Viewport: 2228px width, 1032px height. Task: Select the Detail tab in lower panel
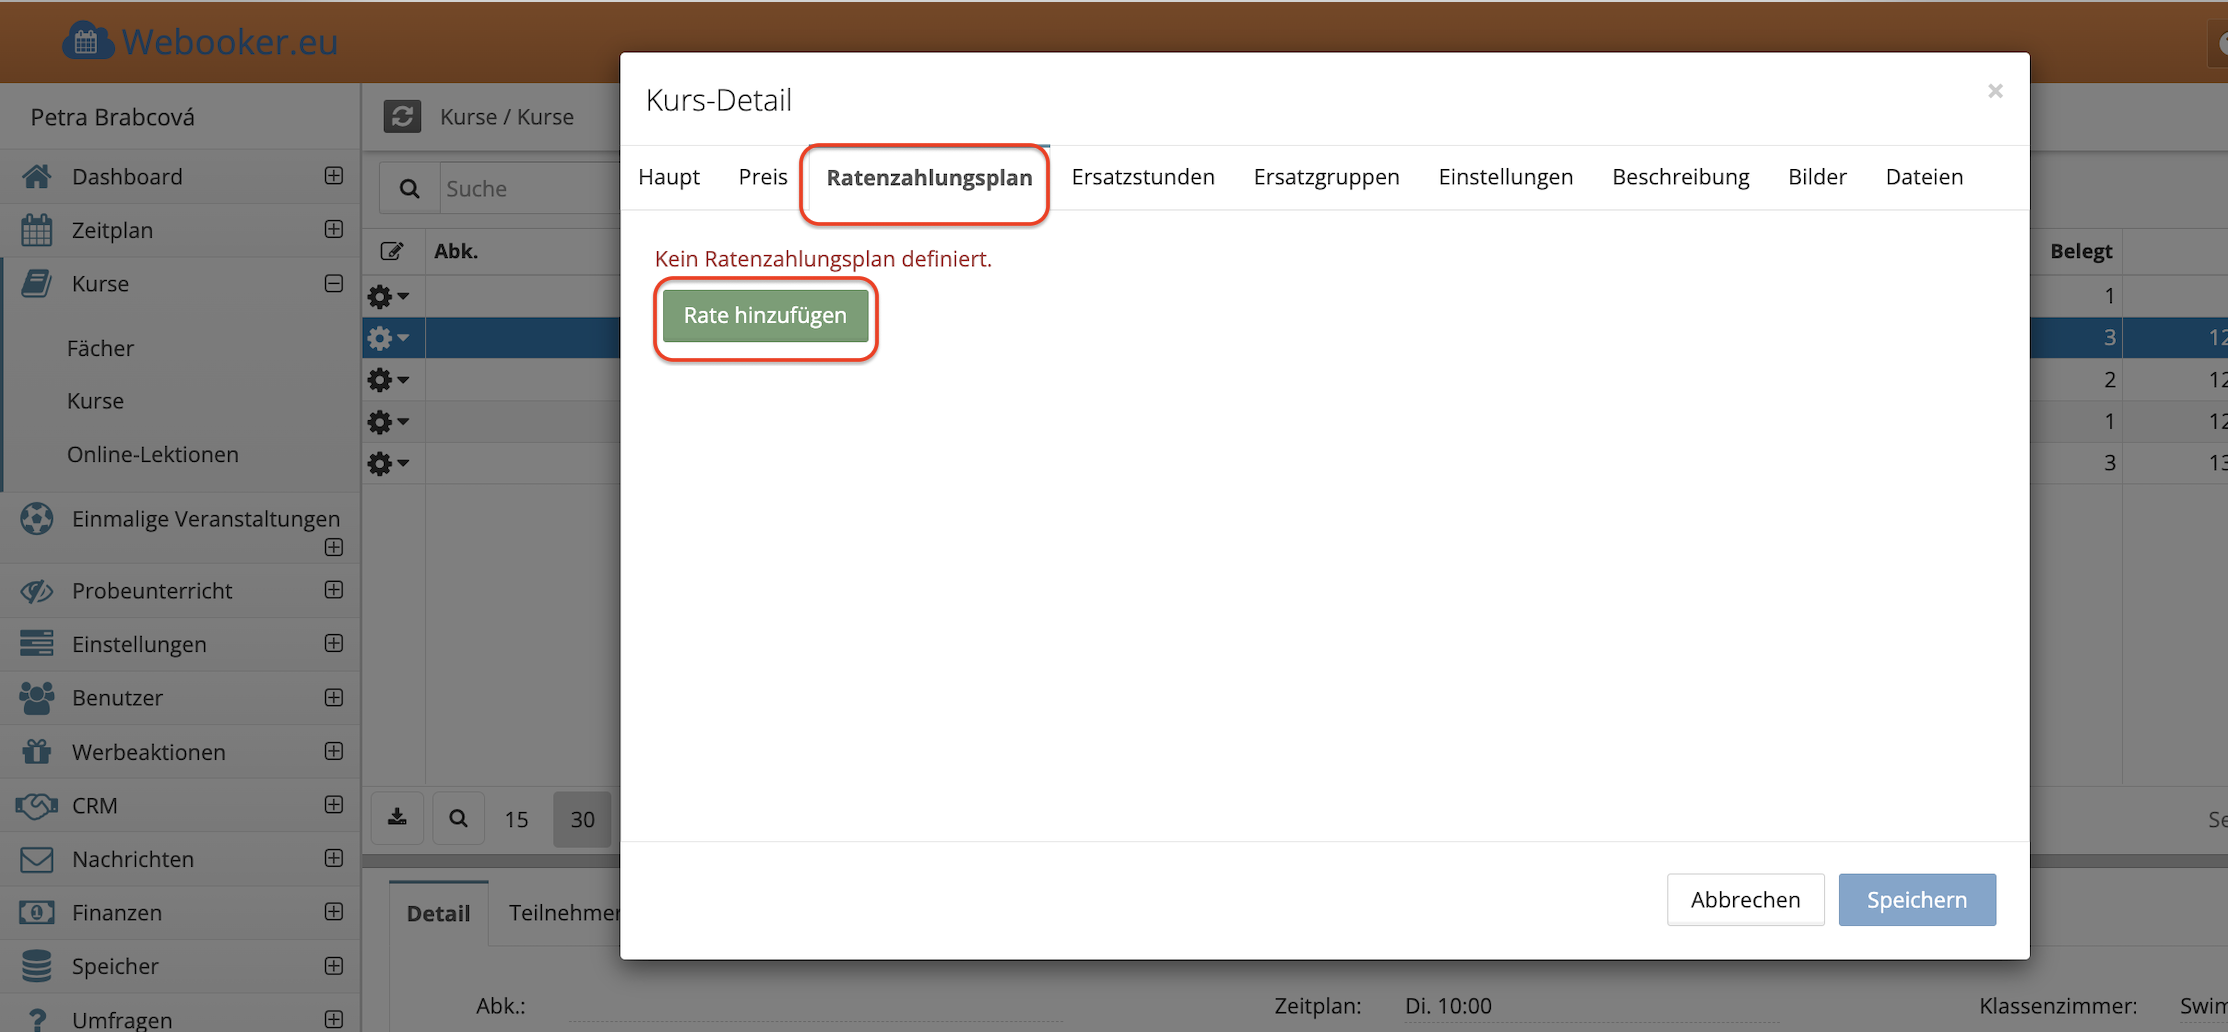[x=438, y=913]
